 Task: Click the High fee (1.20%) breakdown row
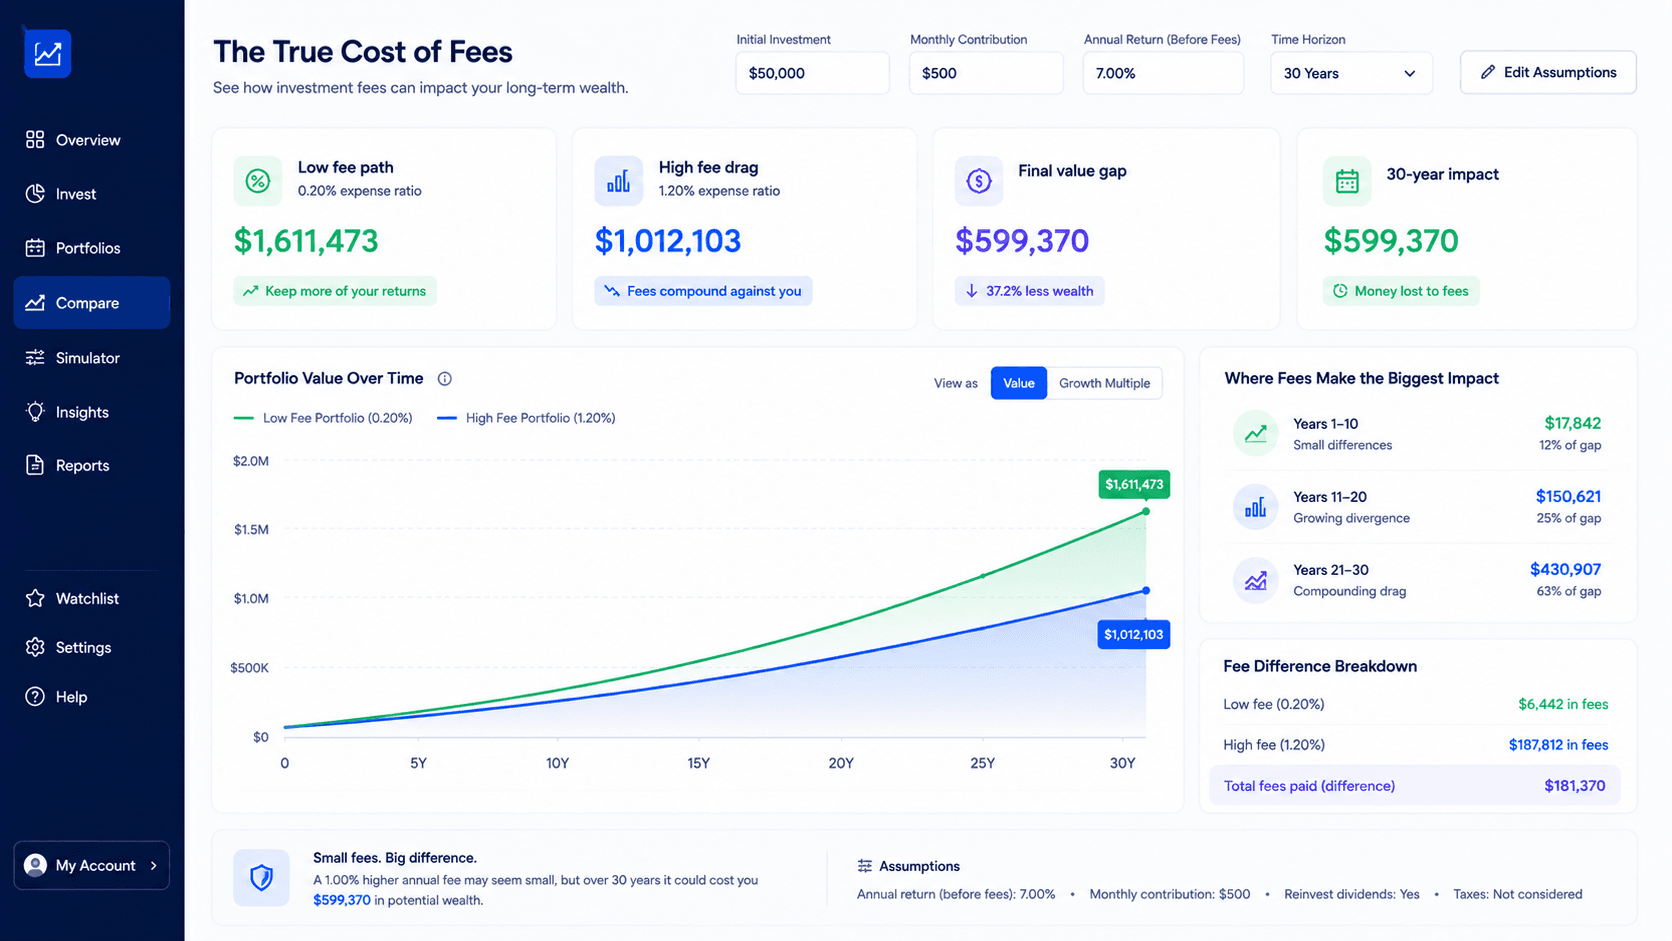tap(1415, 744)
